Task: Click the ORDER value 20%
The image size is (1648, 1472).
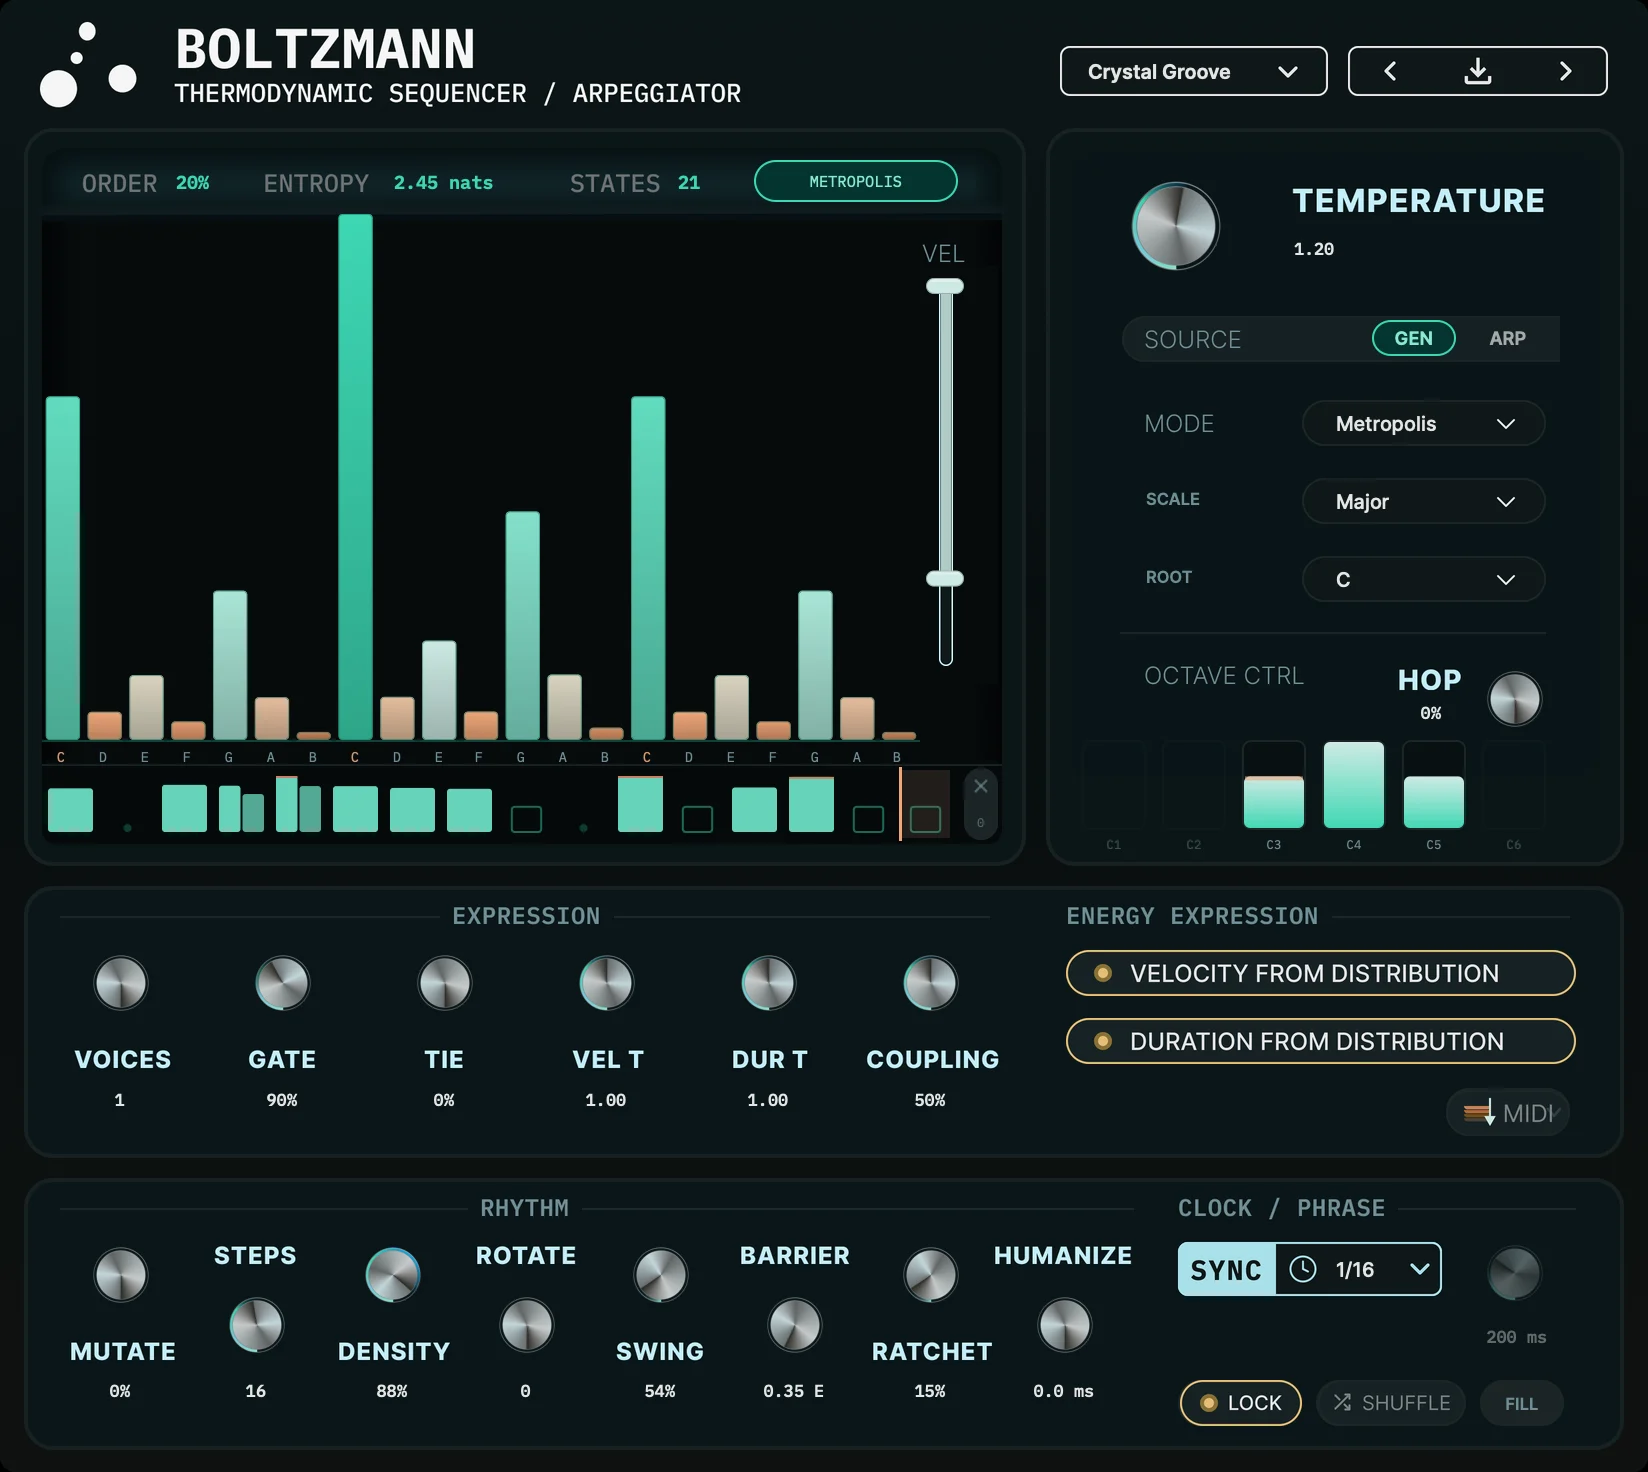Action: pyautogui.click(x=192, y=183)
